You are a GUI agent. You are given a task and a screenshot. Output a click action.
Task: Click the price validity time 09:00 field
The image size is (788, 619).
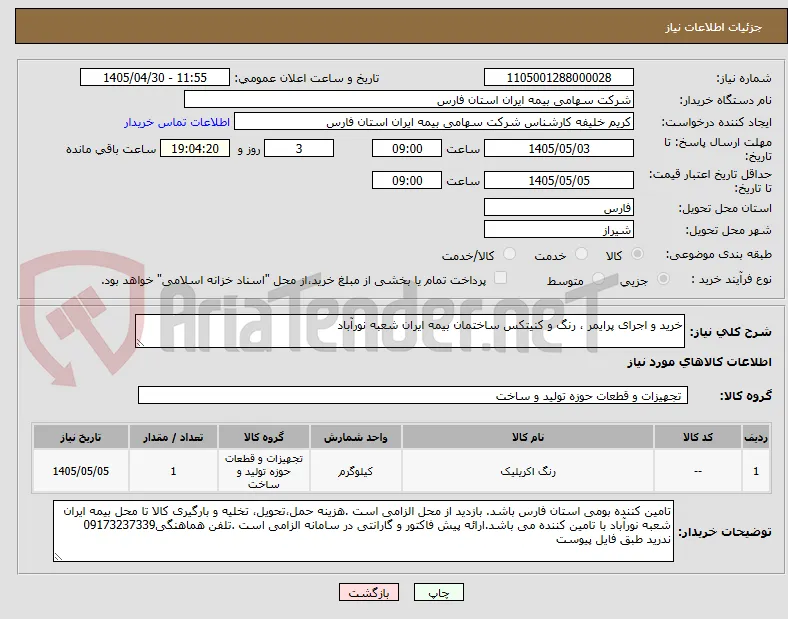click(407, 180)
